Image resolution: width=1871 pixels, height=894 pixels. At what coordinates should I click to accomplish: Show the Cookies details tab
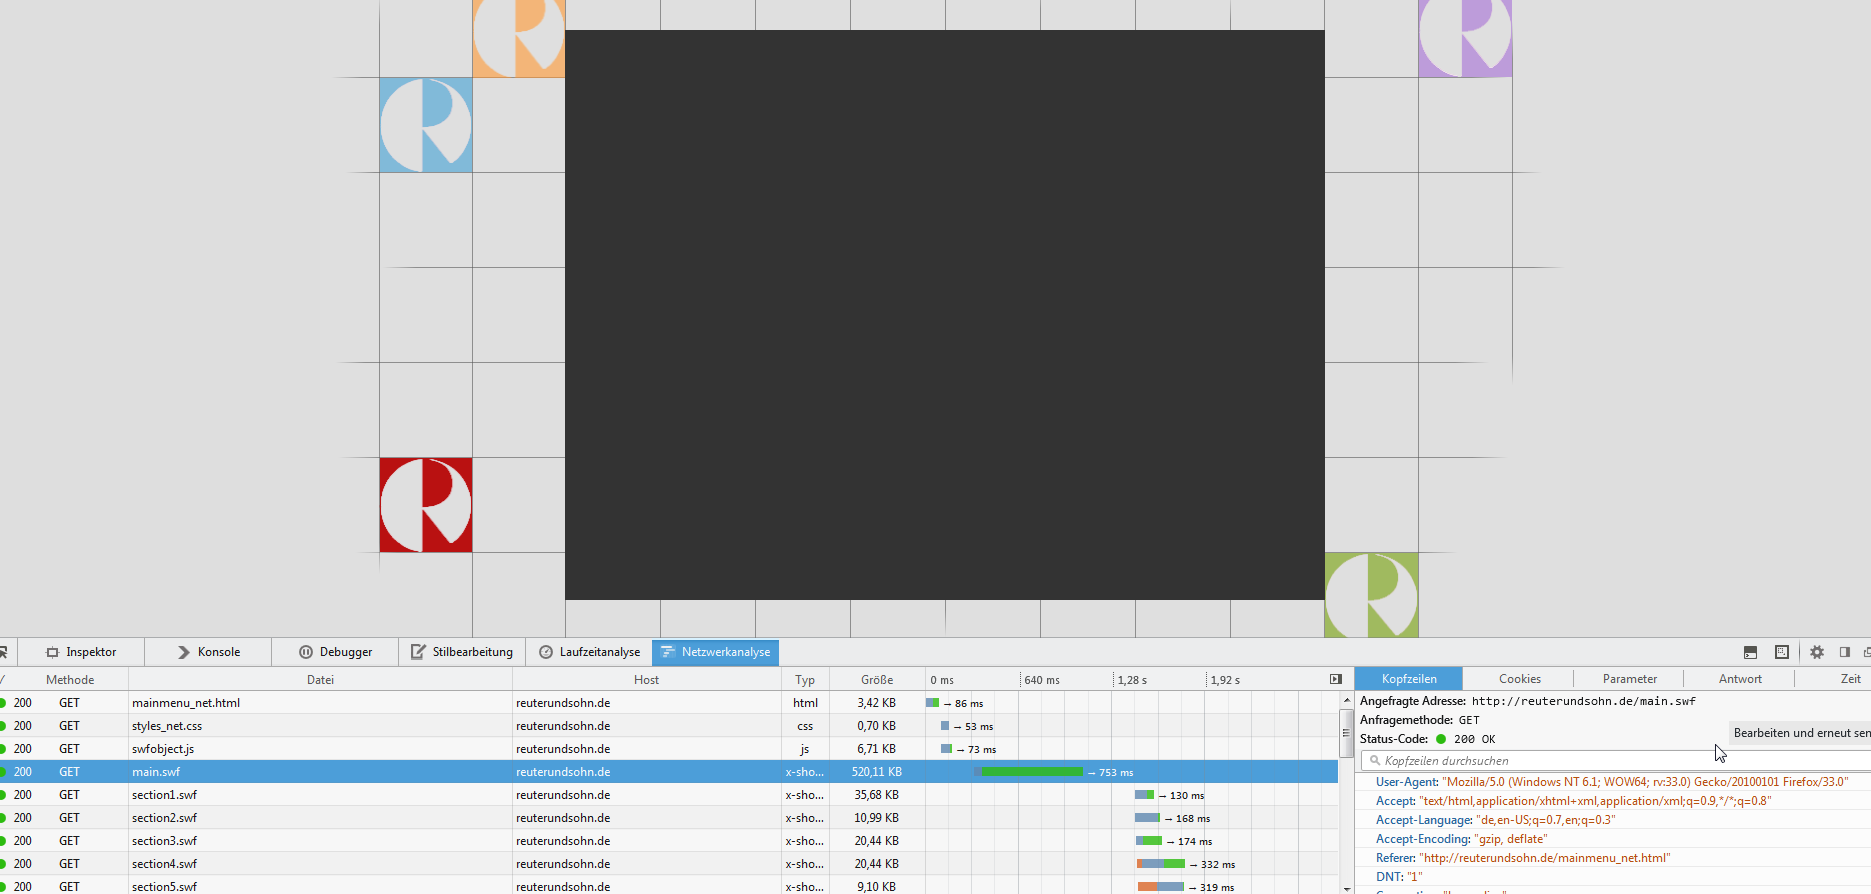[x=1519, y=679]
